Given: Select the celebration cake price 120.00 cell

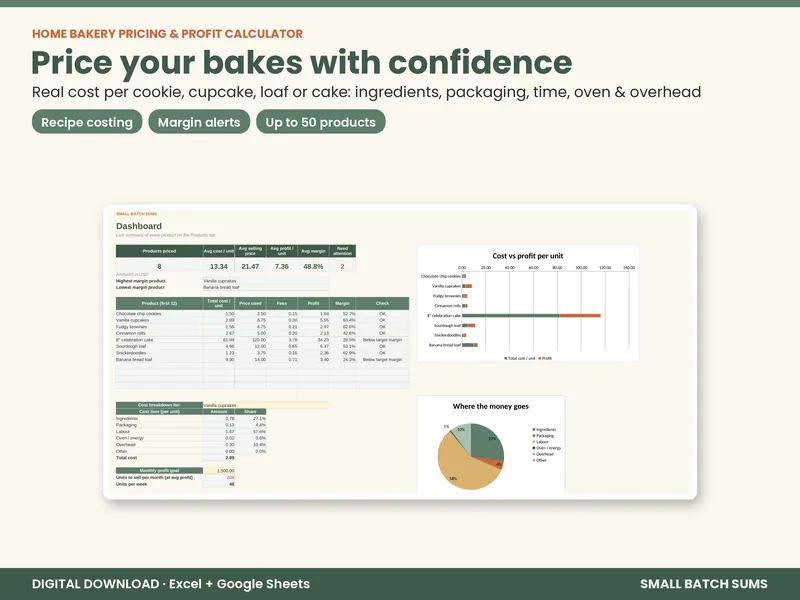Looking at the screenshot, I should coord(250,340).
